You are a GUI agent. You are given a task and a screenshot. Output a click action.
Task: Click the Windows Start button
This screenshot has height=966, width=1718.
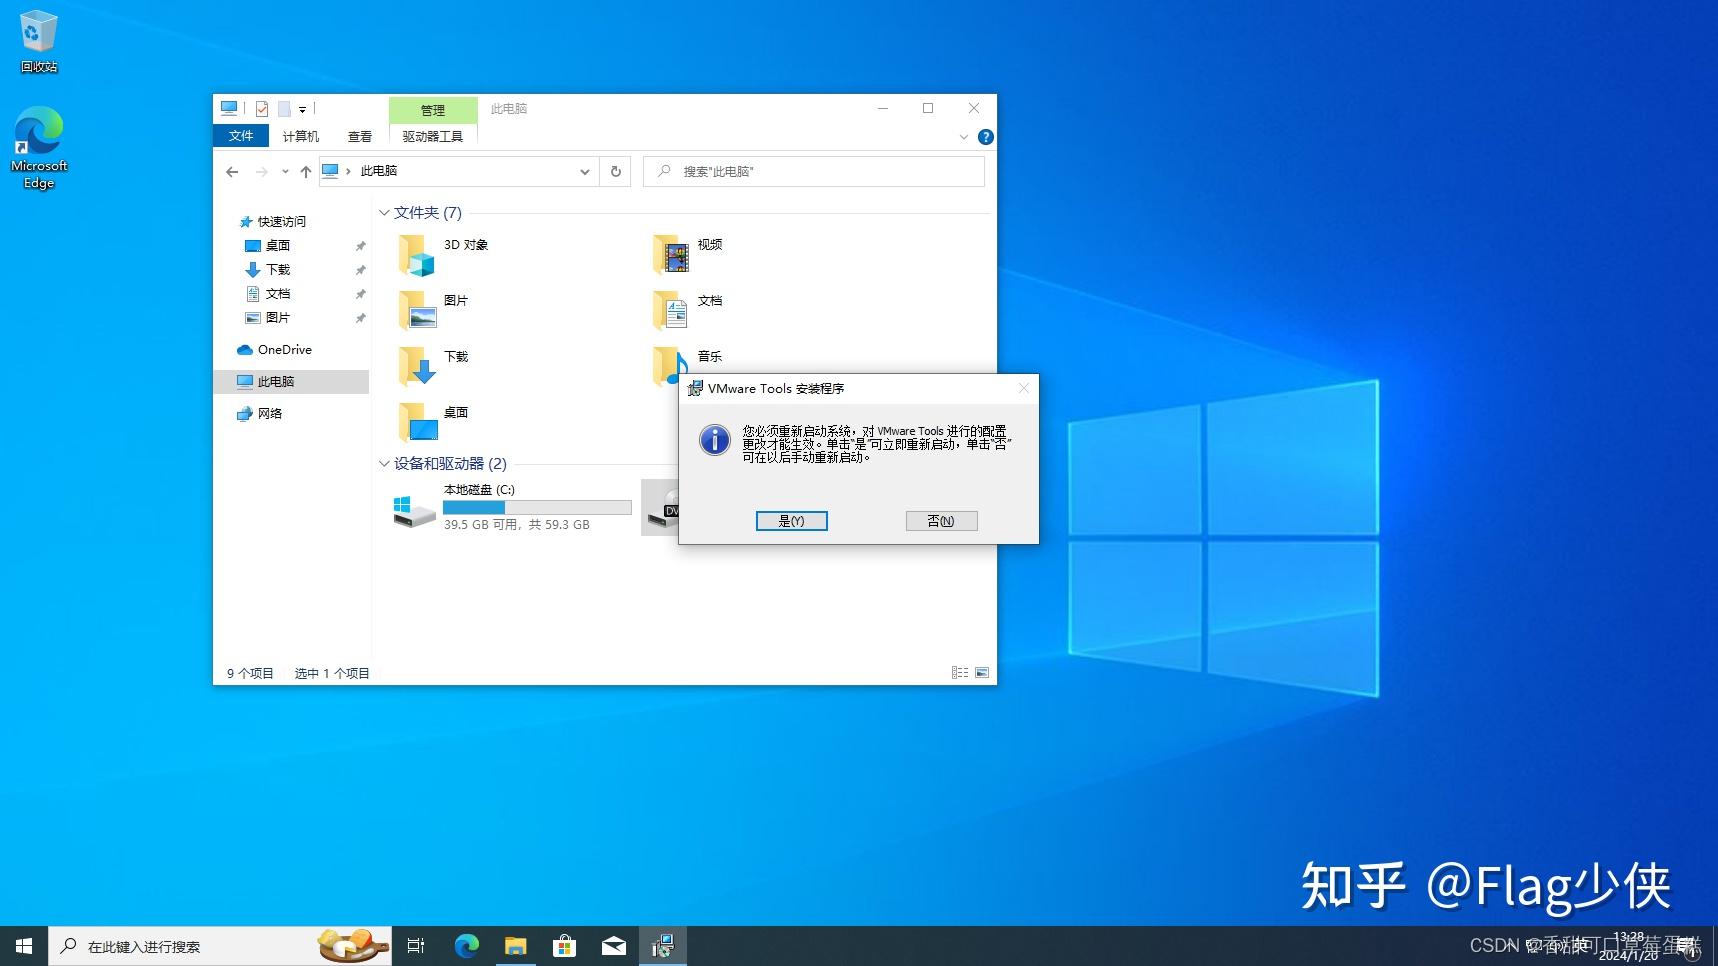tap(22, 945)
